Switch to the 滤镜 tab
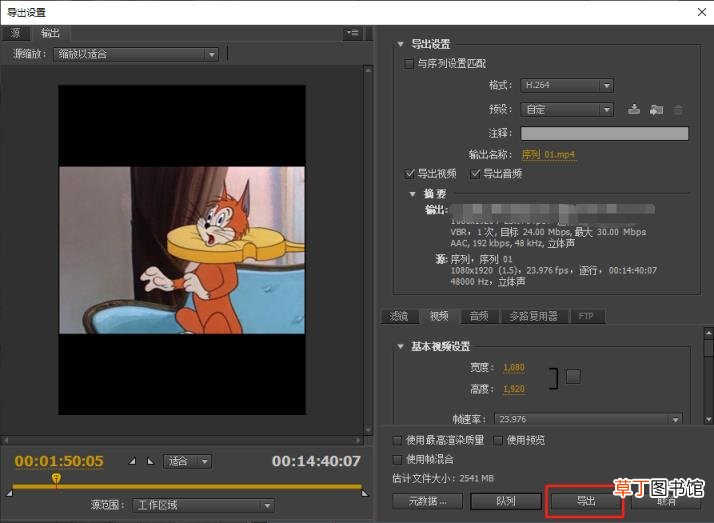 (x=399, y=316)
